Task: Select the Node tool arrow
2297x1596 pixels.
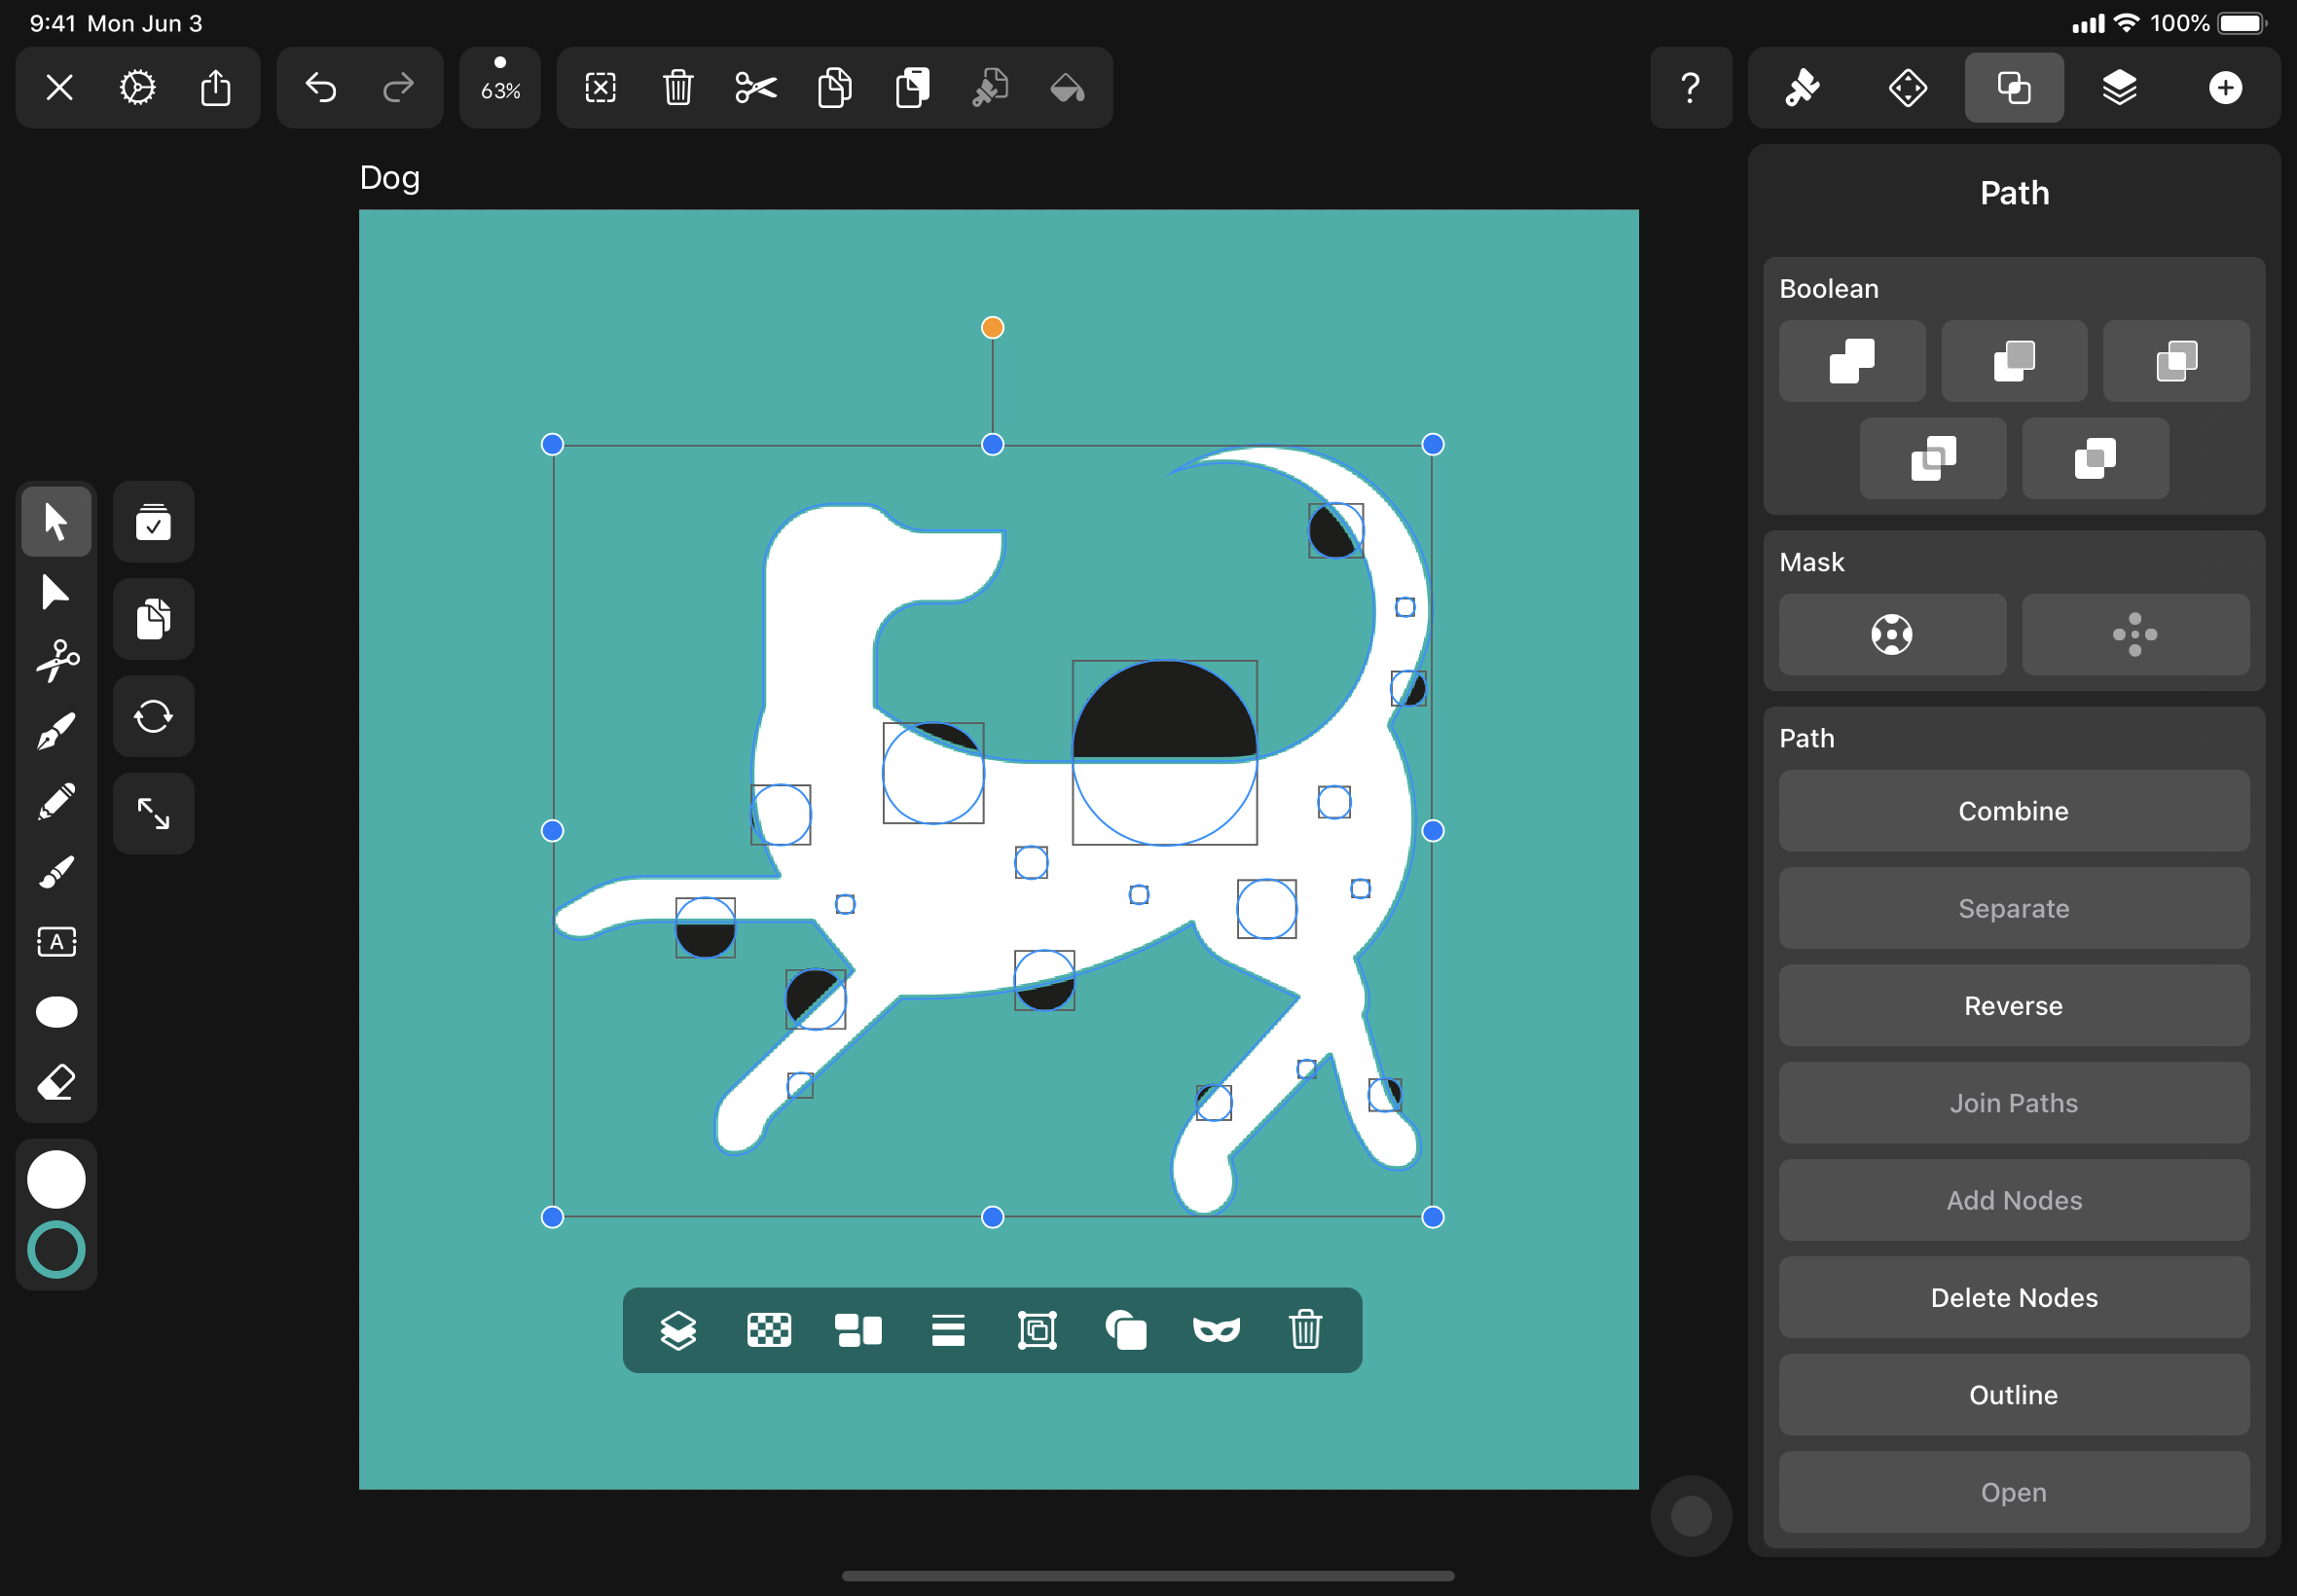Action: click(x=55, y=592)
